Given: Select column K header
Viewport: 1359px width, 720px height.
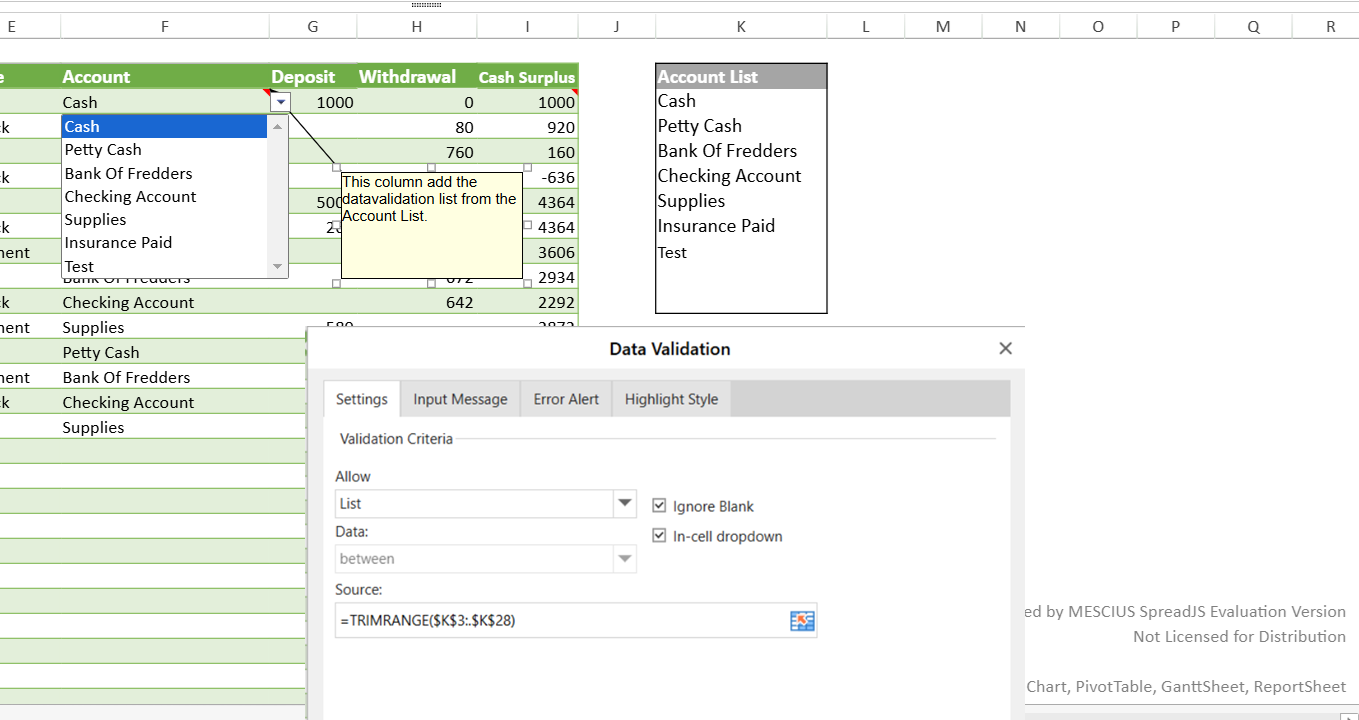Looking at the screenshot, I should pyautogui.click(x=740, y=27).
